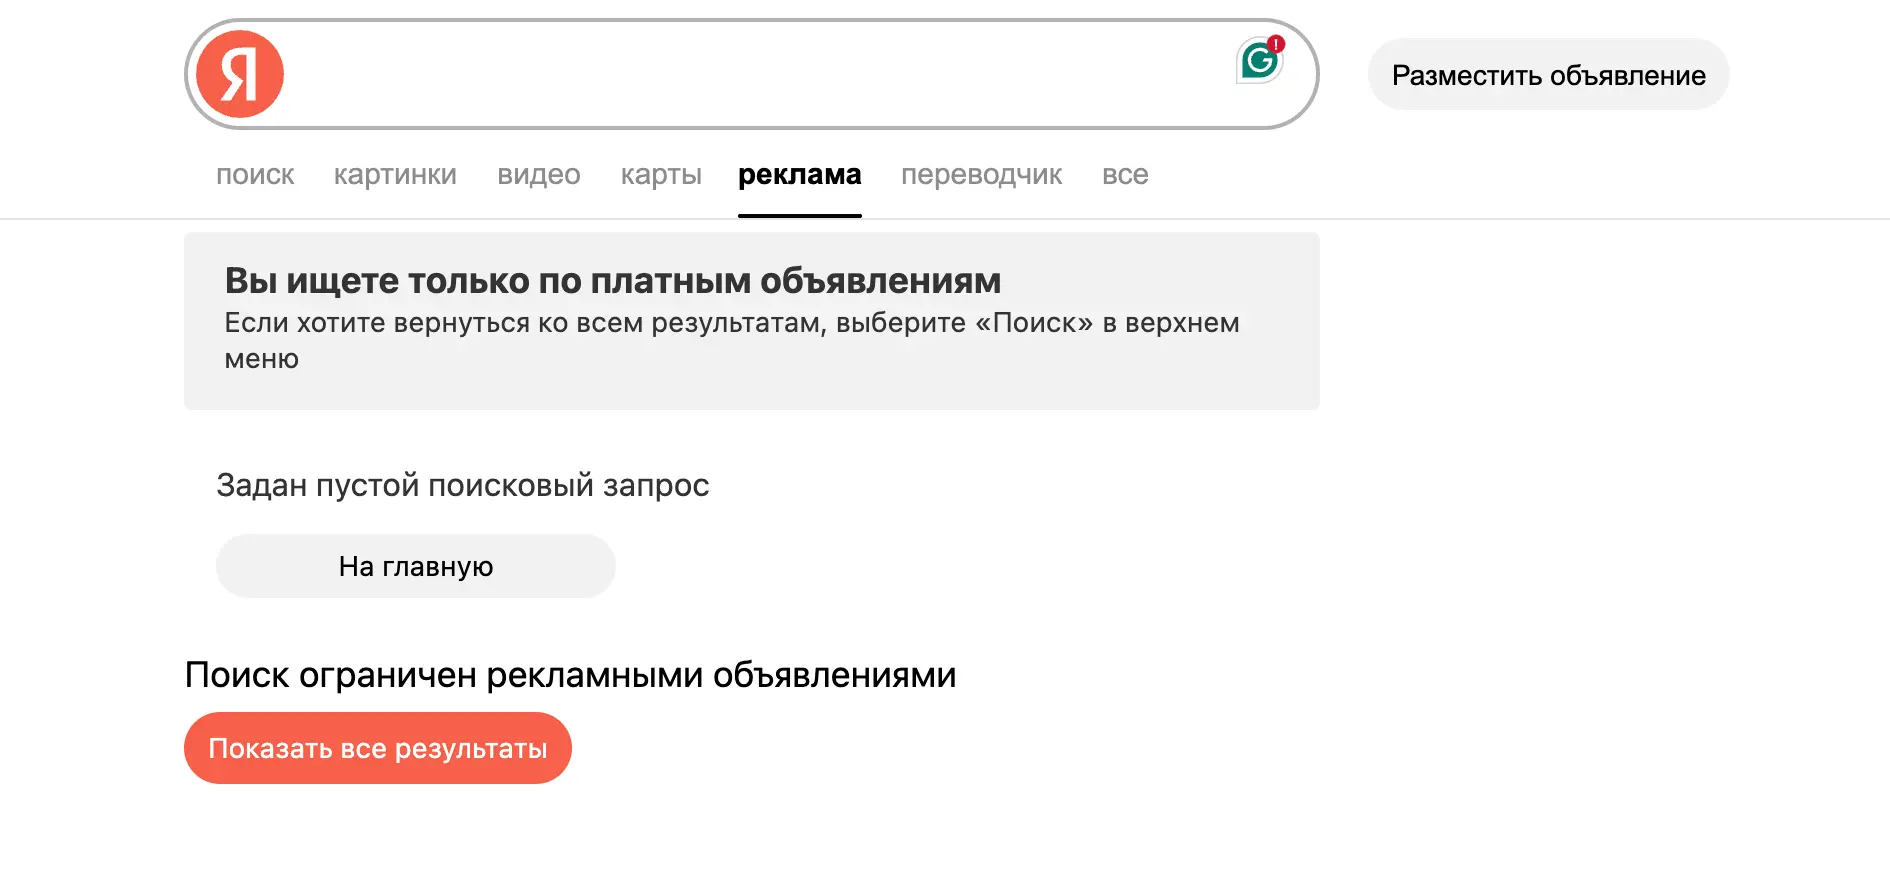
Task: Expand the «все» services menu
Action: [x=1126, y=175]
